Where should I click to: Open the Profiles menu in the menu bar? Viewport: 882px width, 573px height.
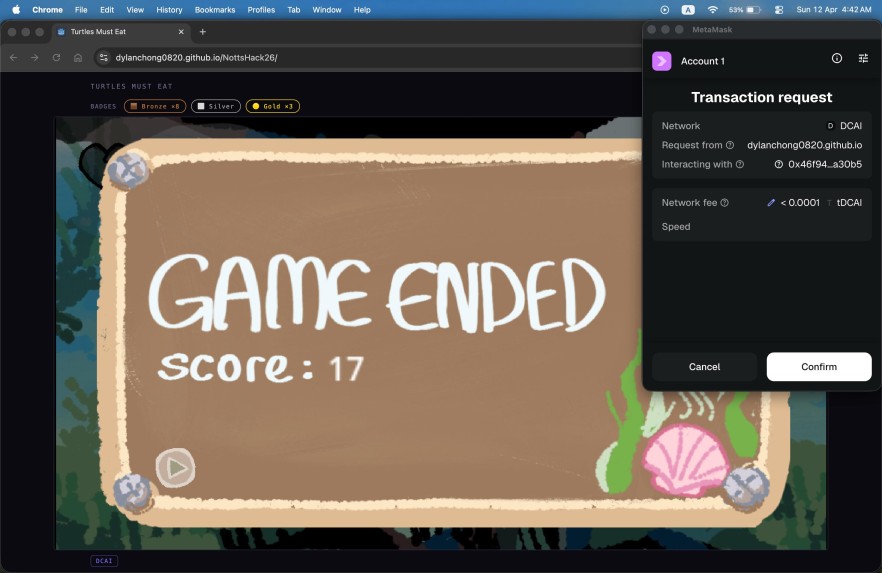[x=261, y=10]
